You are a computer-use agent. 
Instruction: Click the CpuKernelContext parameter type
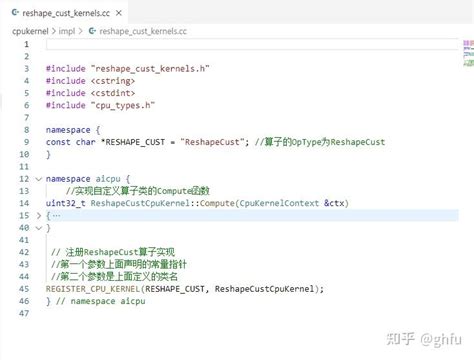(x=279, y=203)
